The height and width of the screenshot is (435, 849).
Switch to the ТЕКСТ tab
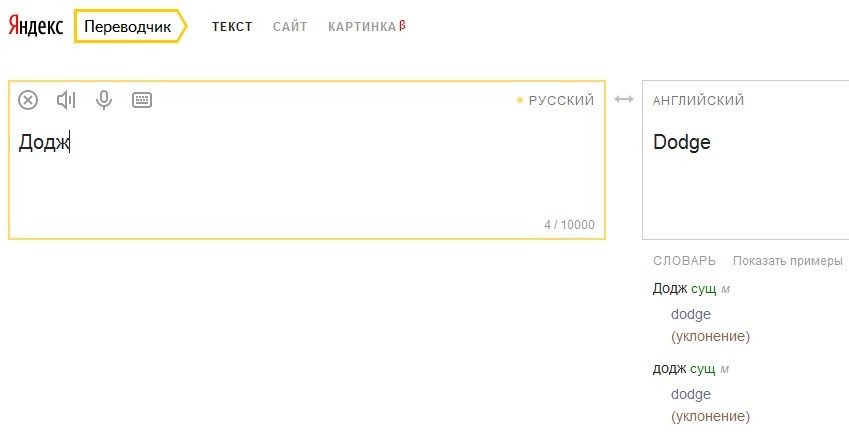pyautogui.click(x=232, y=27)
